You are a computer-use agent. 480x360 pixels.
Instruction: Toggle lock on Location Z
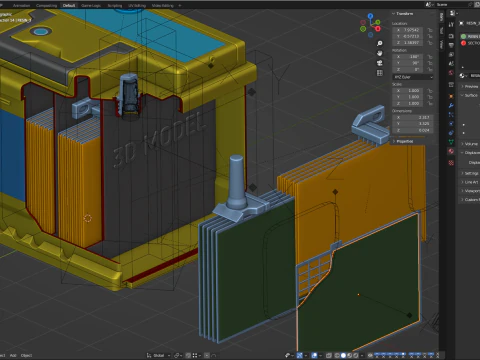(x=430, y=43)
